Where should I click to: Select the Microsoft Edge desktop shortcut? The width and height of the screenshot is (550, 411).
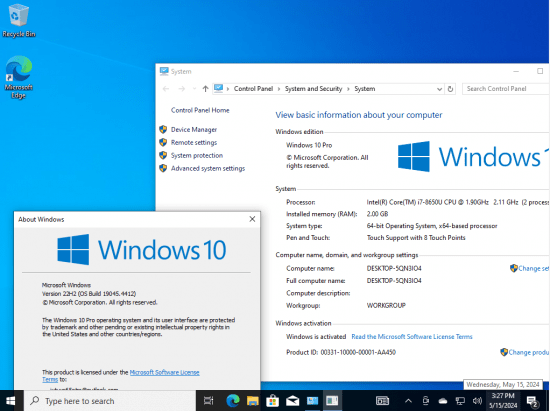coord(18,77)
